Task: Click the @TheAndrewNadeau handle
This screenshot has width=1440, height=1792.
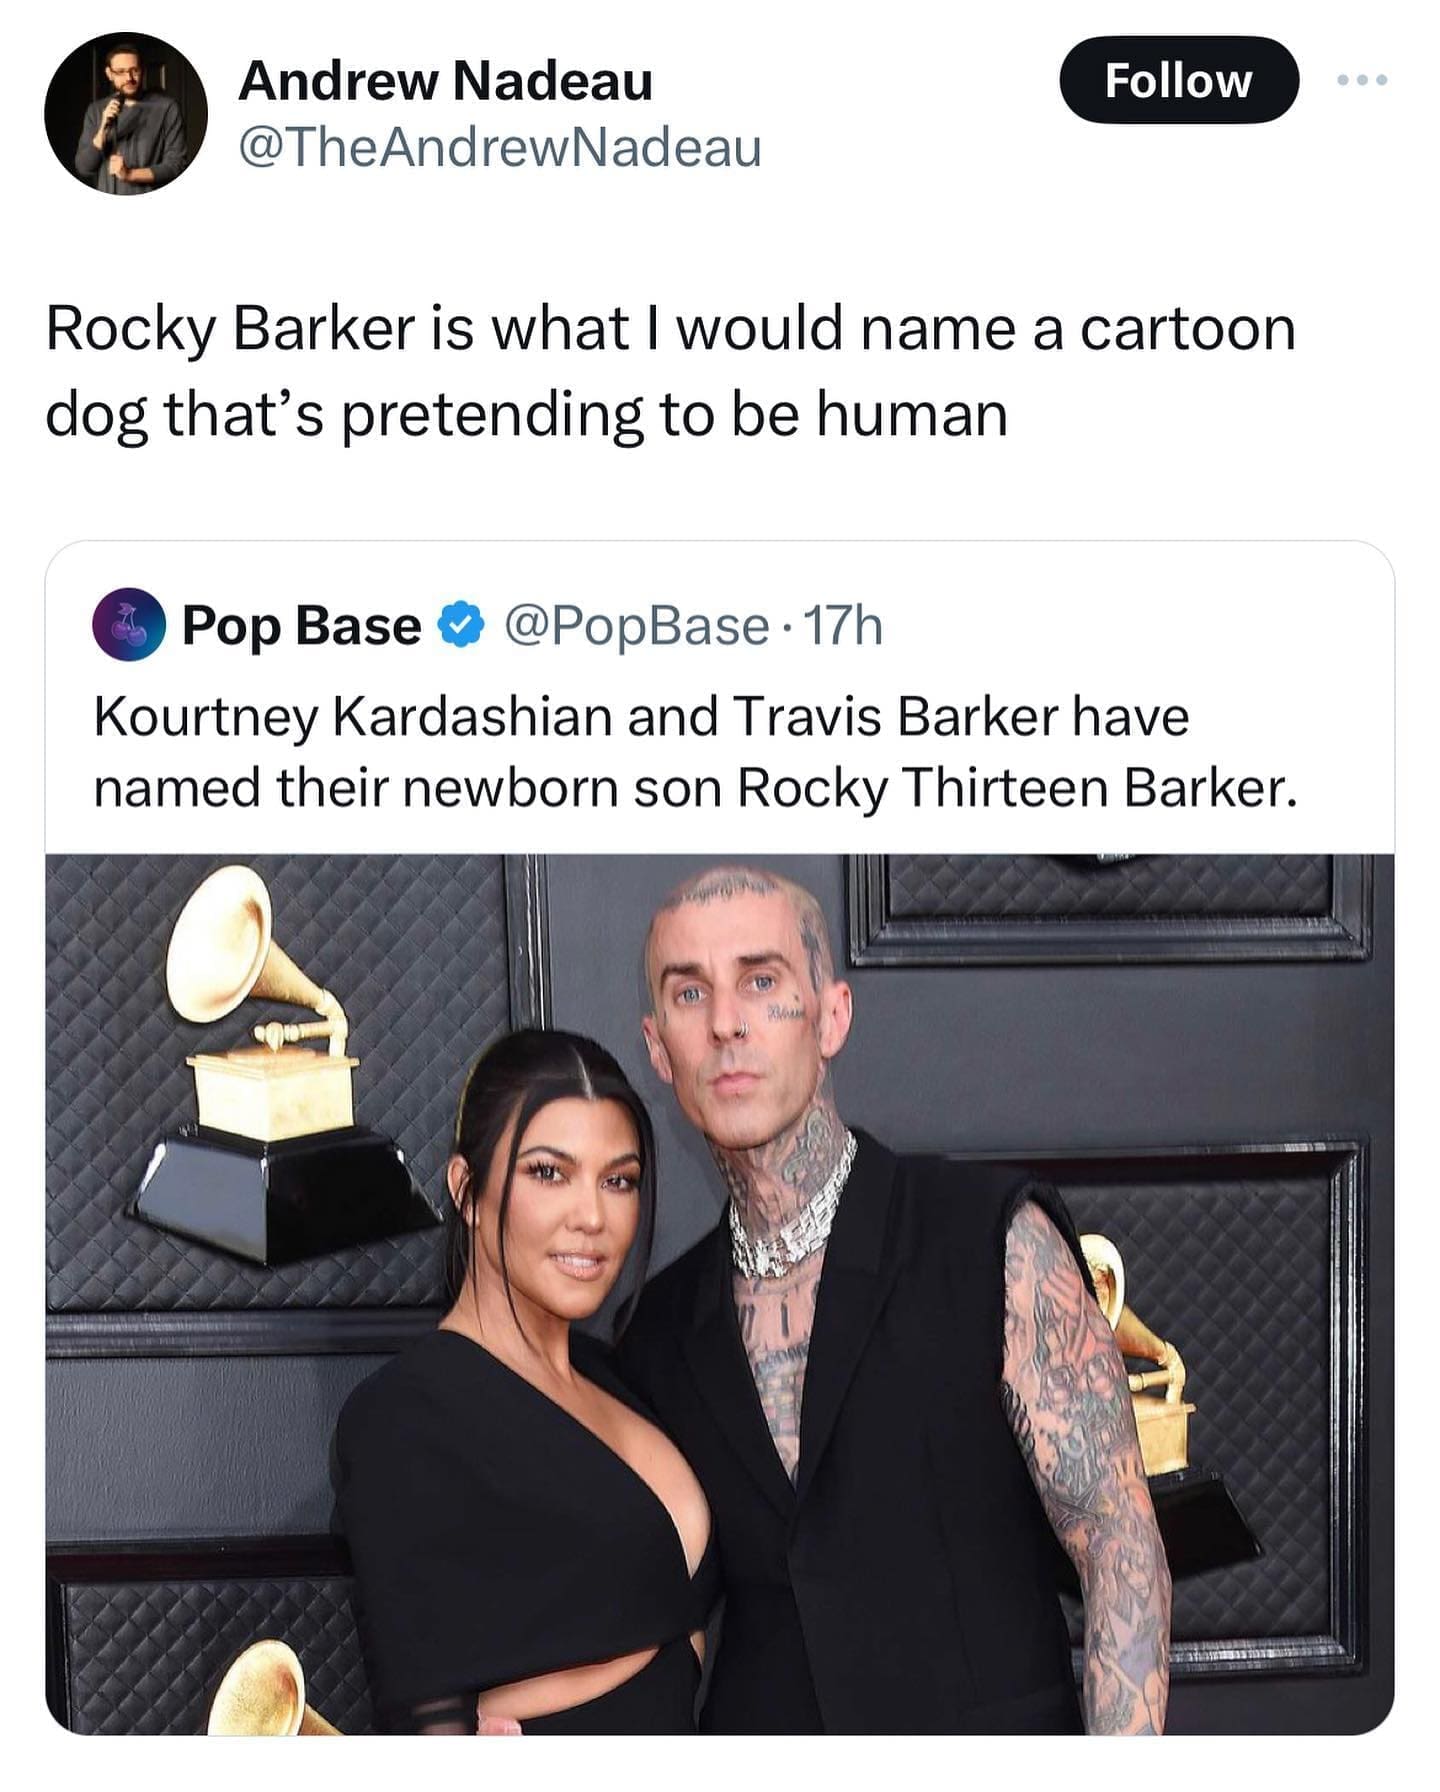Action: (x=500, y=147)
